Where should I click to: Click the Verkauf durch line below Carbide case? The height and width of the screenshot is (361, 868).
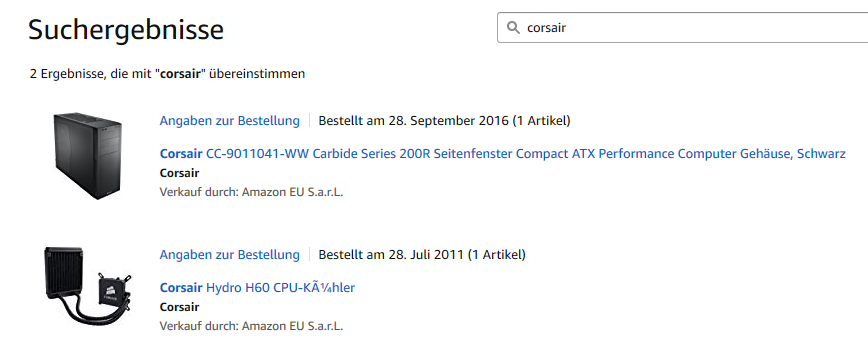pyautogui.click(x=251, y=193)
